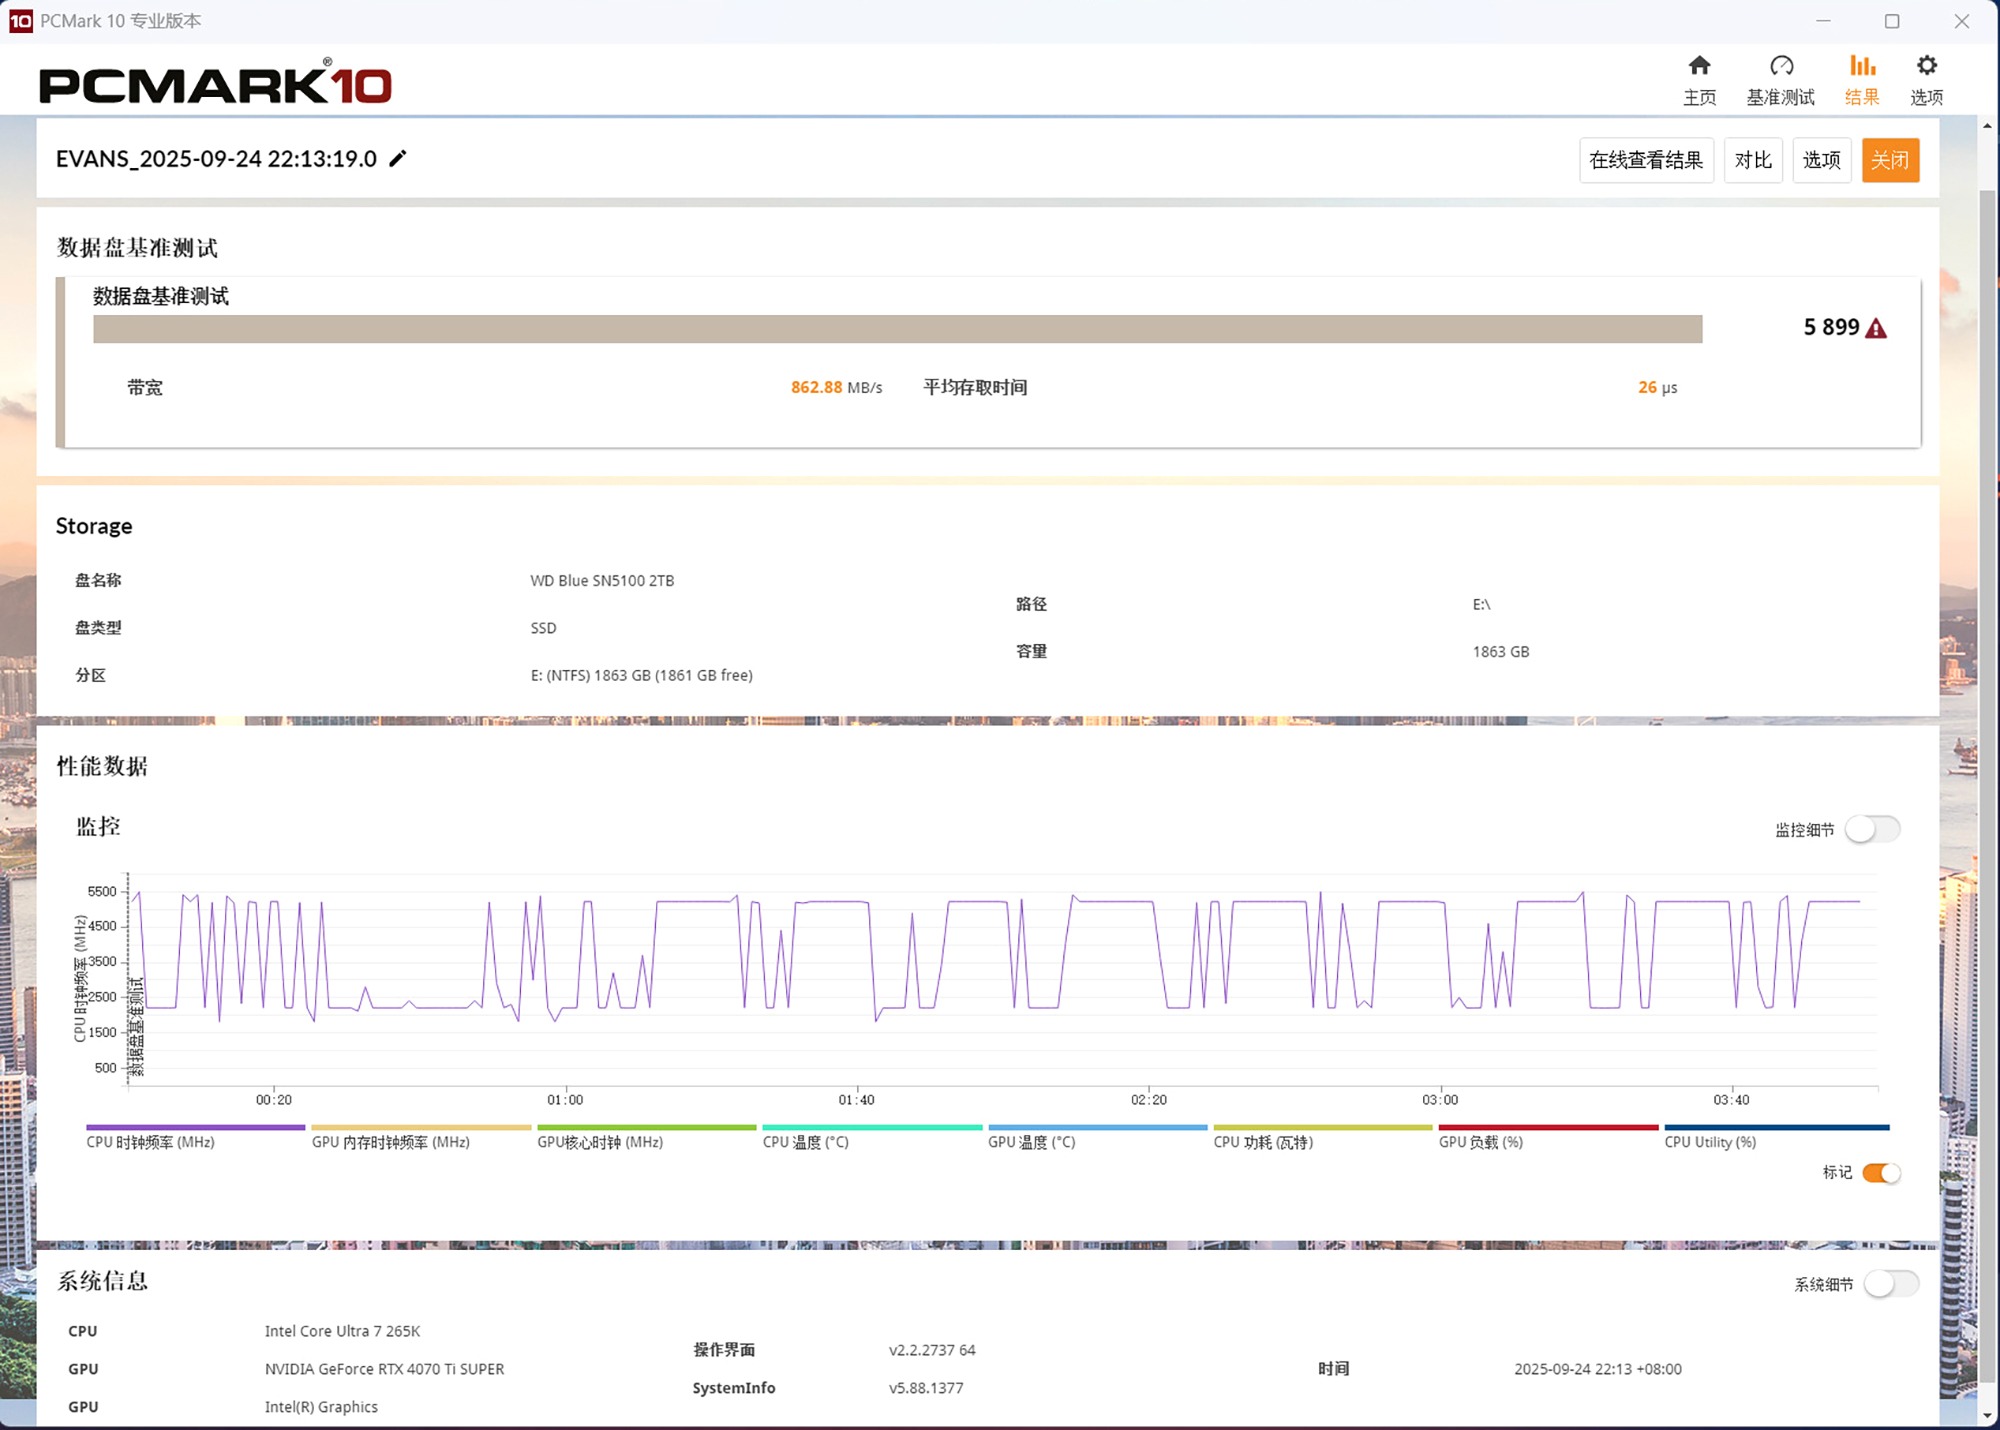Click the PCMark 10 title bar app icon
The height and width of the screenshot is (1430, 2000).
click(20, 21)
